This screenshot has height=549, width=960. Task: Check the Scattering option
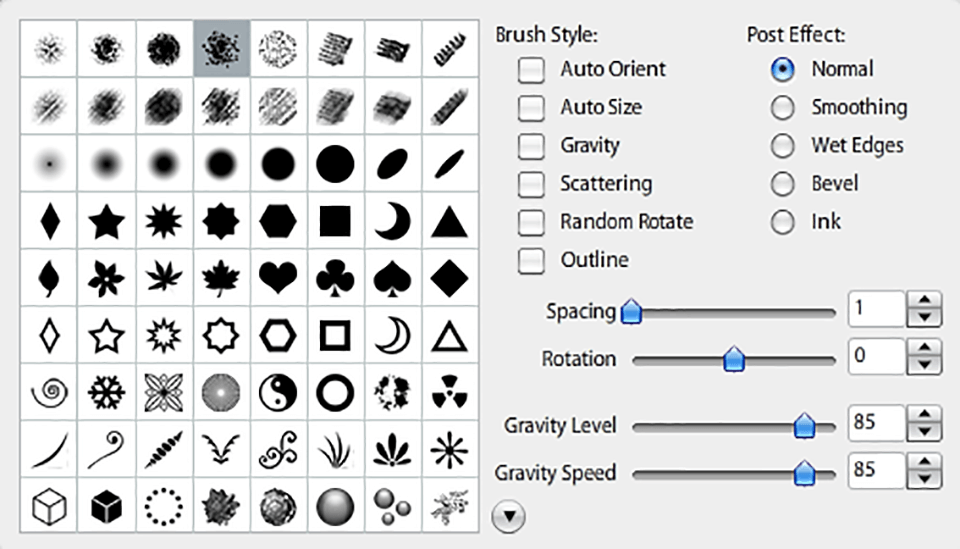[x=531, y=184]
